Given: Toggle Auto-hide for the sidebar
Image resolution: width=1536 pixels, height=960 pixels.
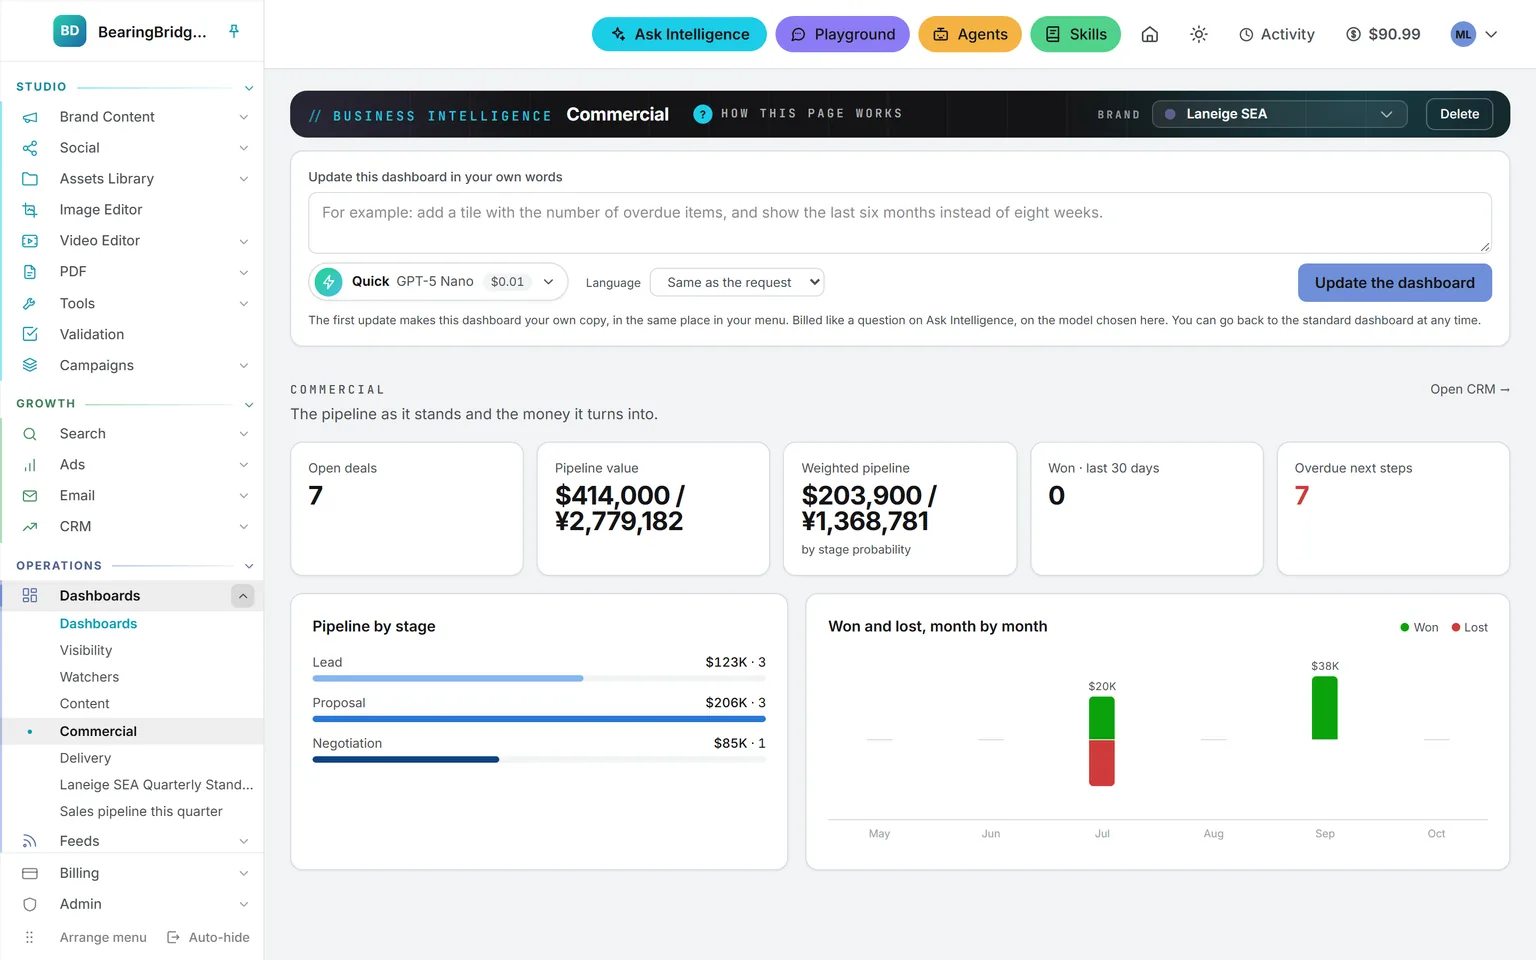Looking at the screenshot, I should (208, 937).
